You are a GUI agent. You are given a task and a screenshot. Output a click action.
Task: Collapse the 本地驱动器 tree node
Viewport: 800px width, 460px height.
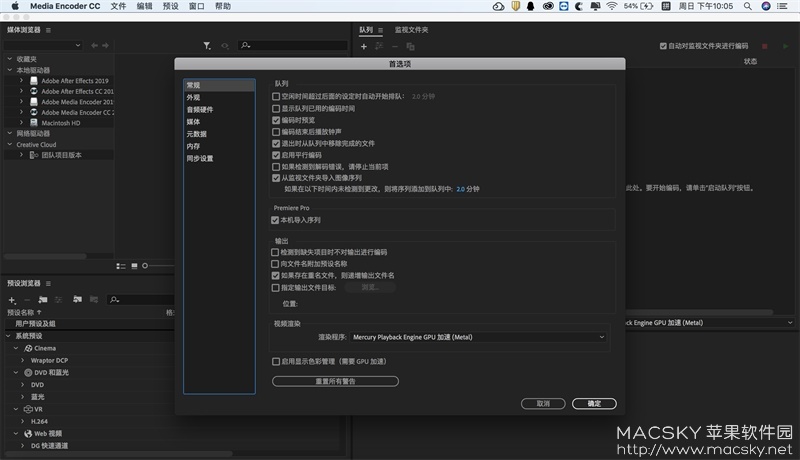pos(10,70)
